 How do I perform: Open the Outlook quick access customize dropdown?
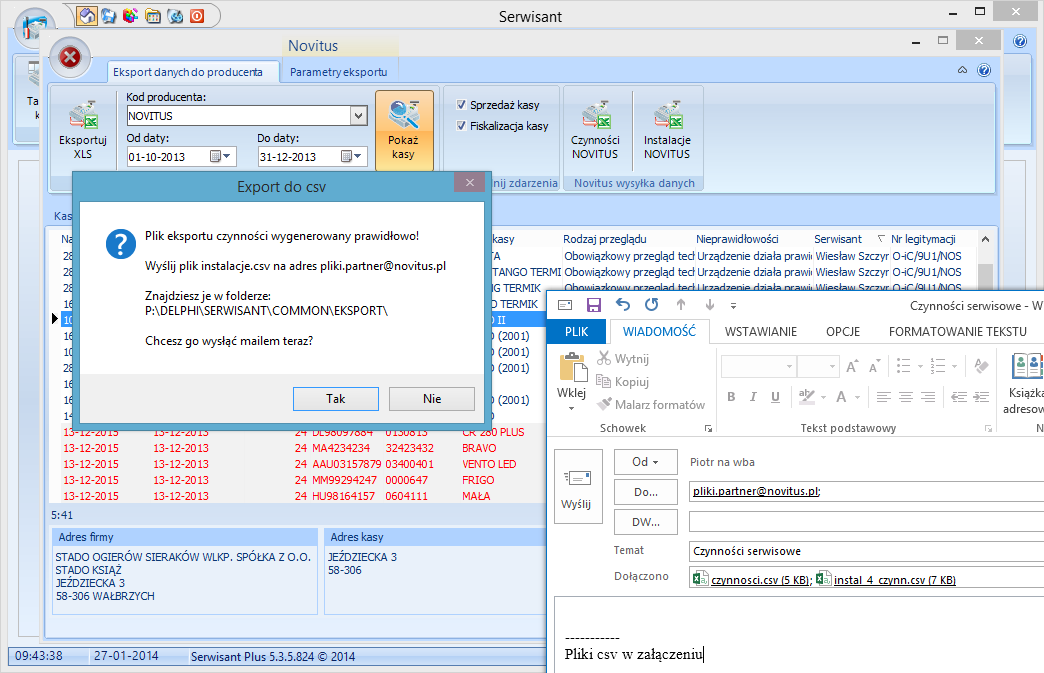click(x=733, y=306)
